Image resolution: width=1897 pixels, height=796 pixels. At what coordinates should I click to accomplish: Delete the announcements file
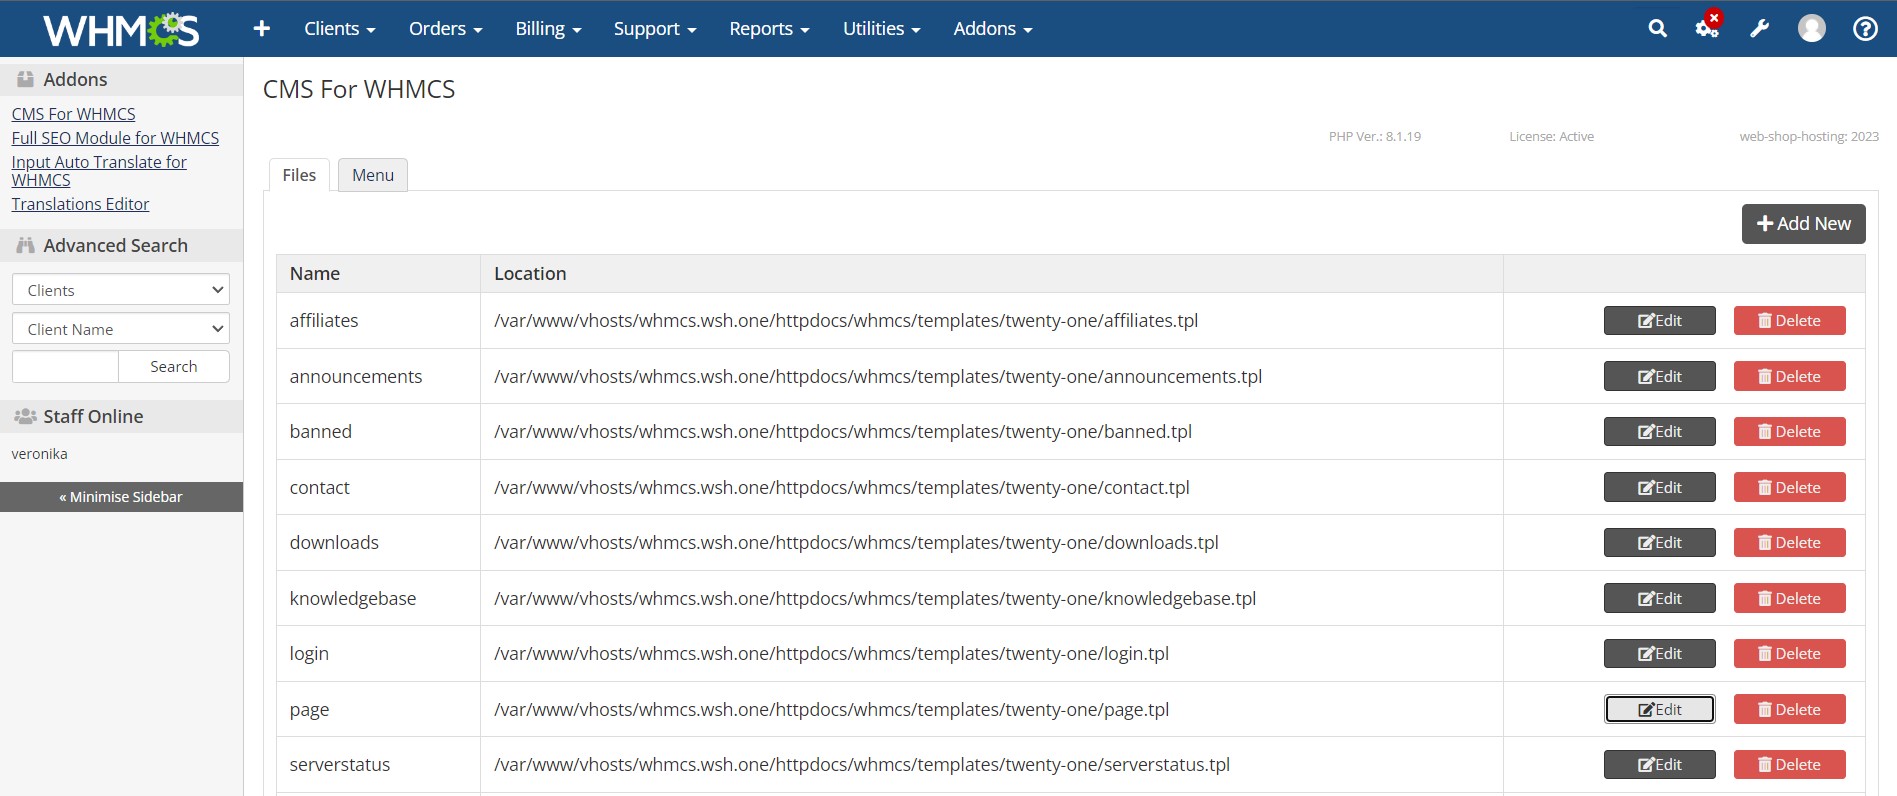[x=1789, y=376]
